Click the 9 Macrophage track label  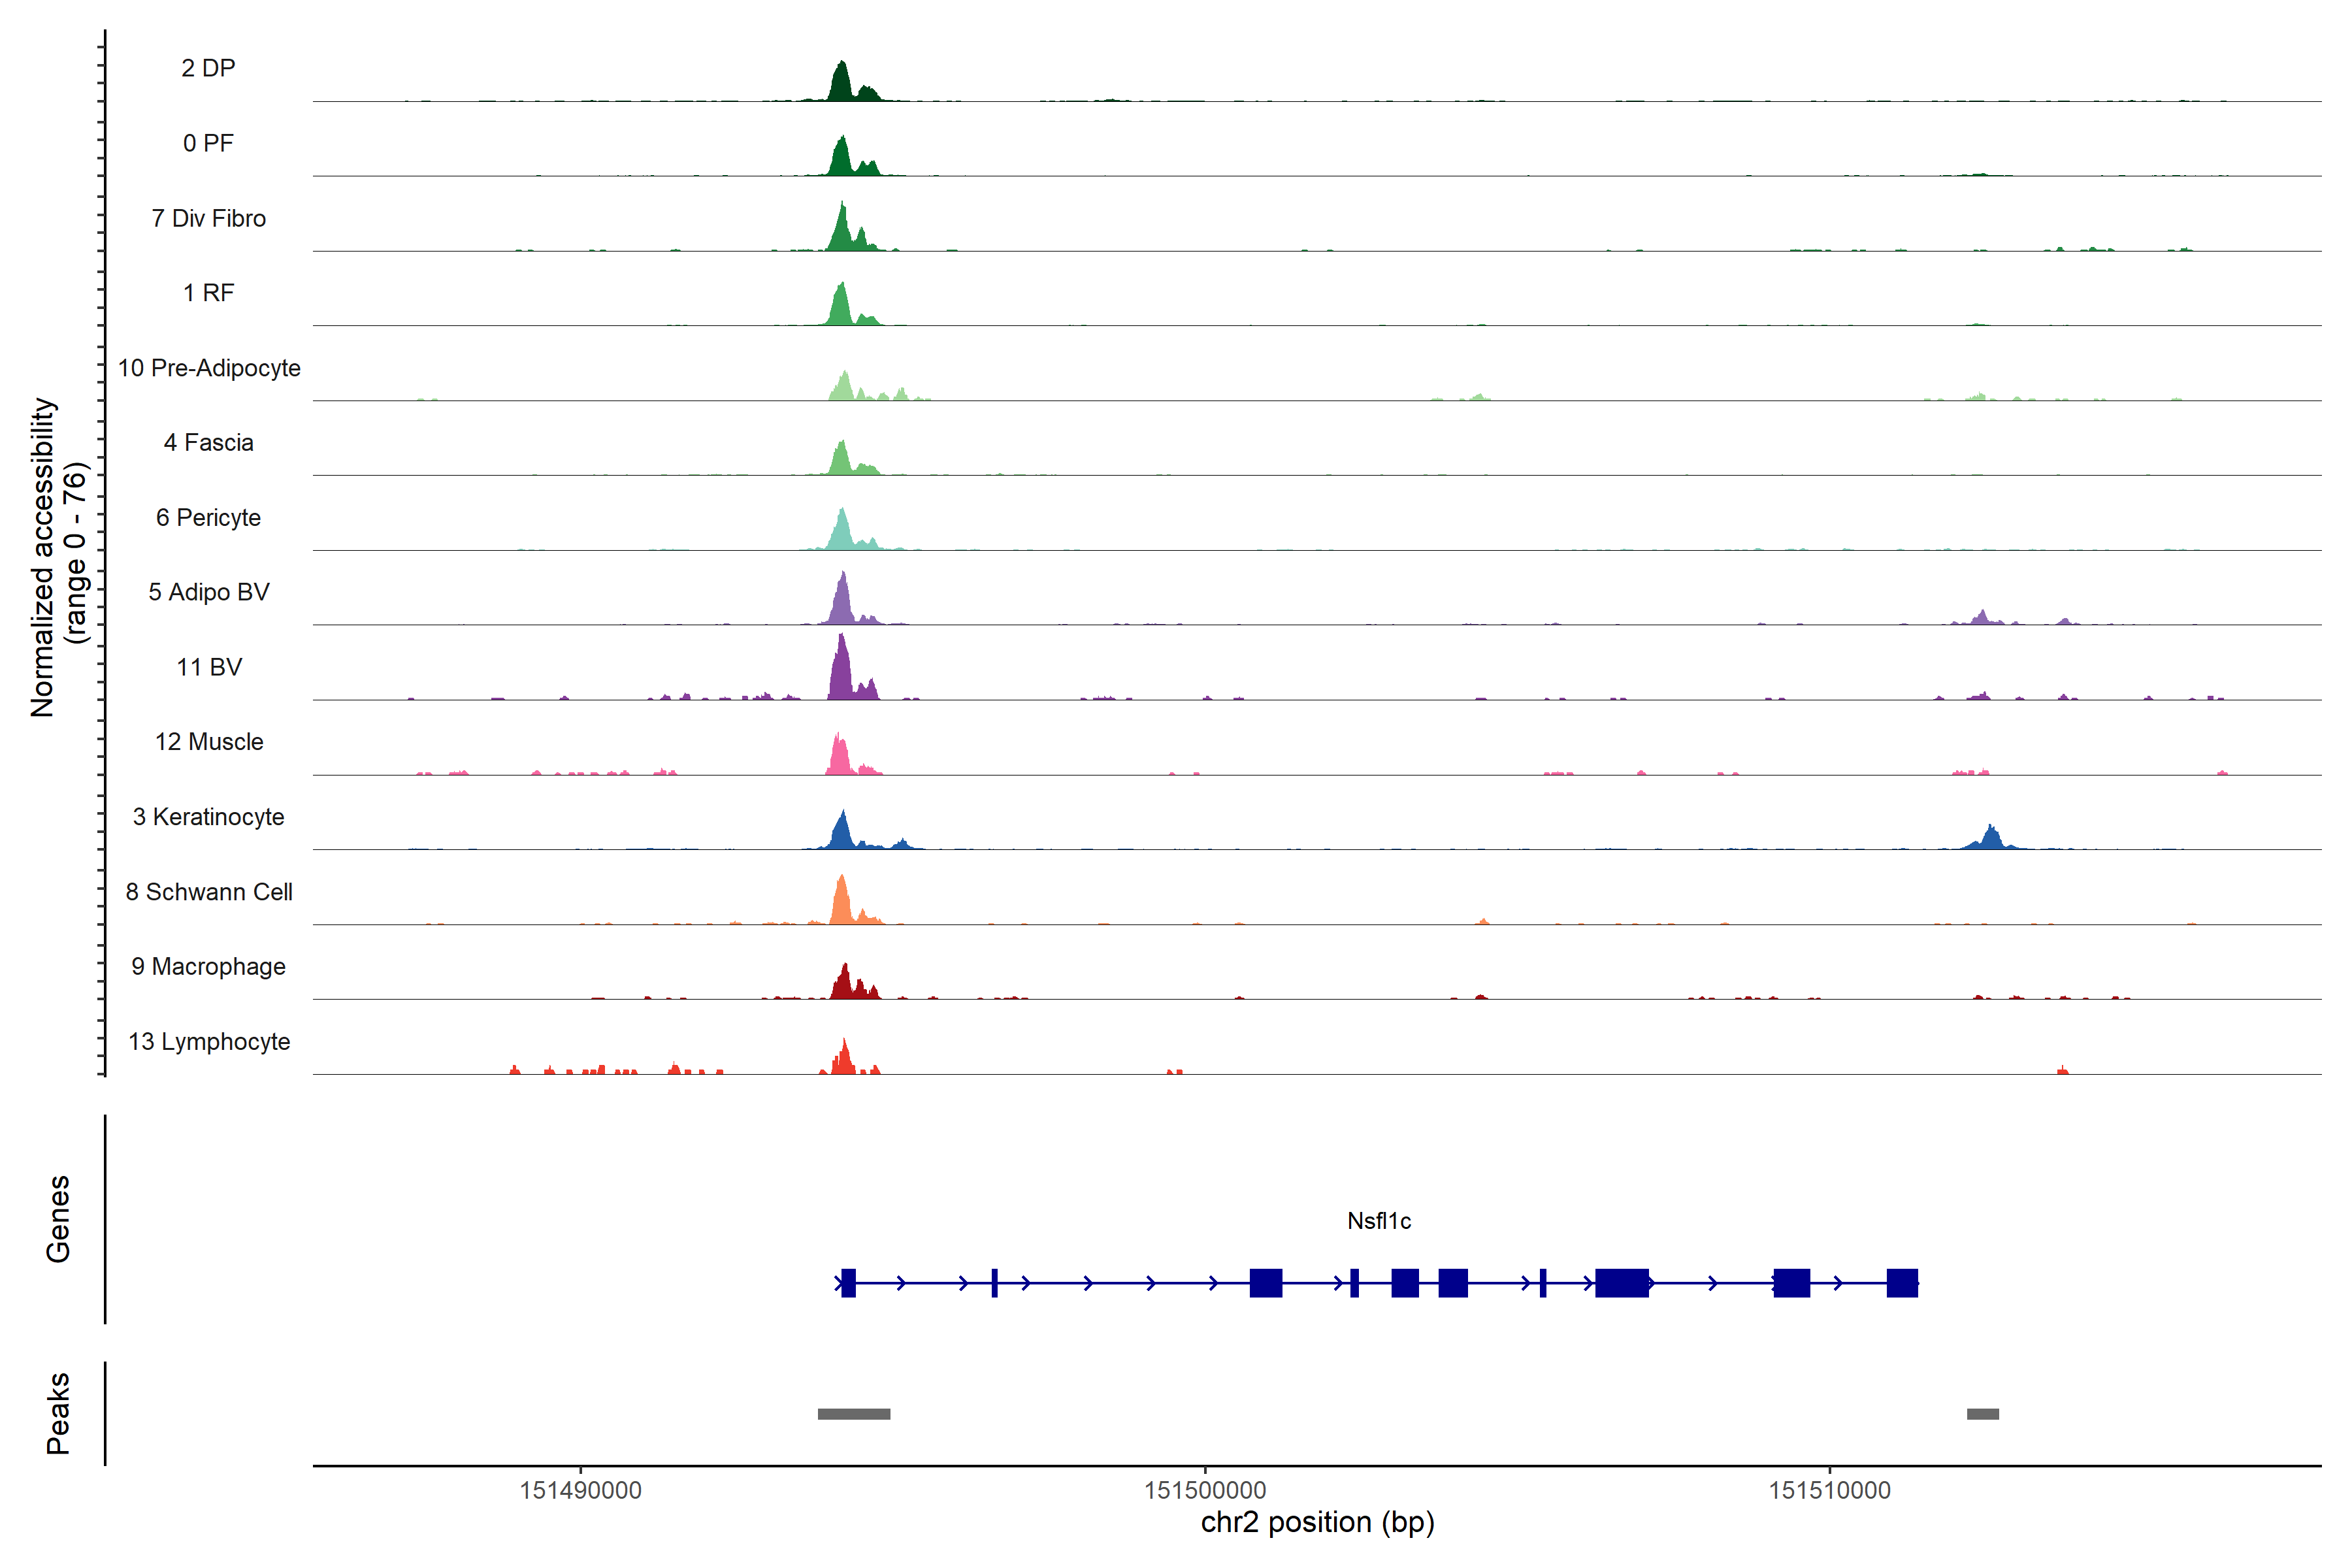[209, 967]
